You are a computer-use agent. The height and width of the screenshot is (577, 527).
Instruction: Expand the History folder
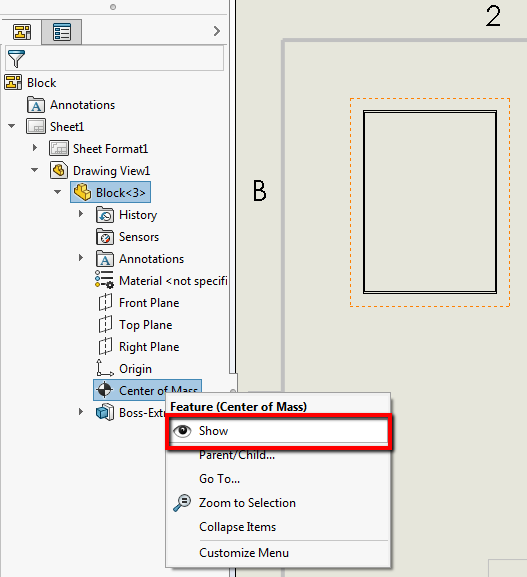pos(81,214)
